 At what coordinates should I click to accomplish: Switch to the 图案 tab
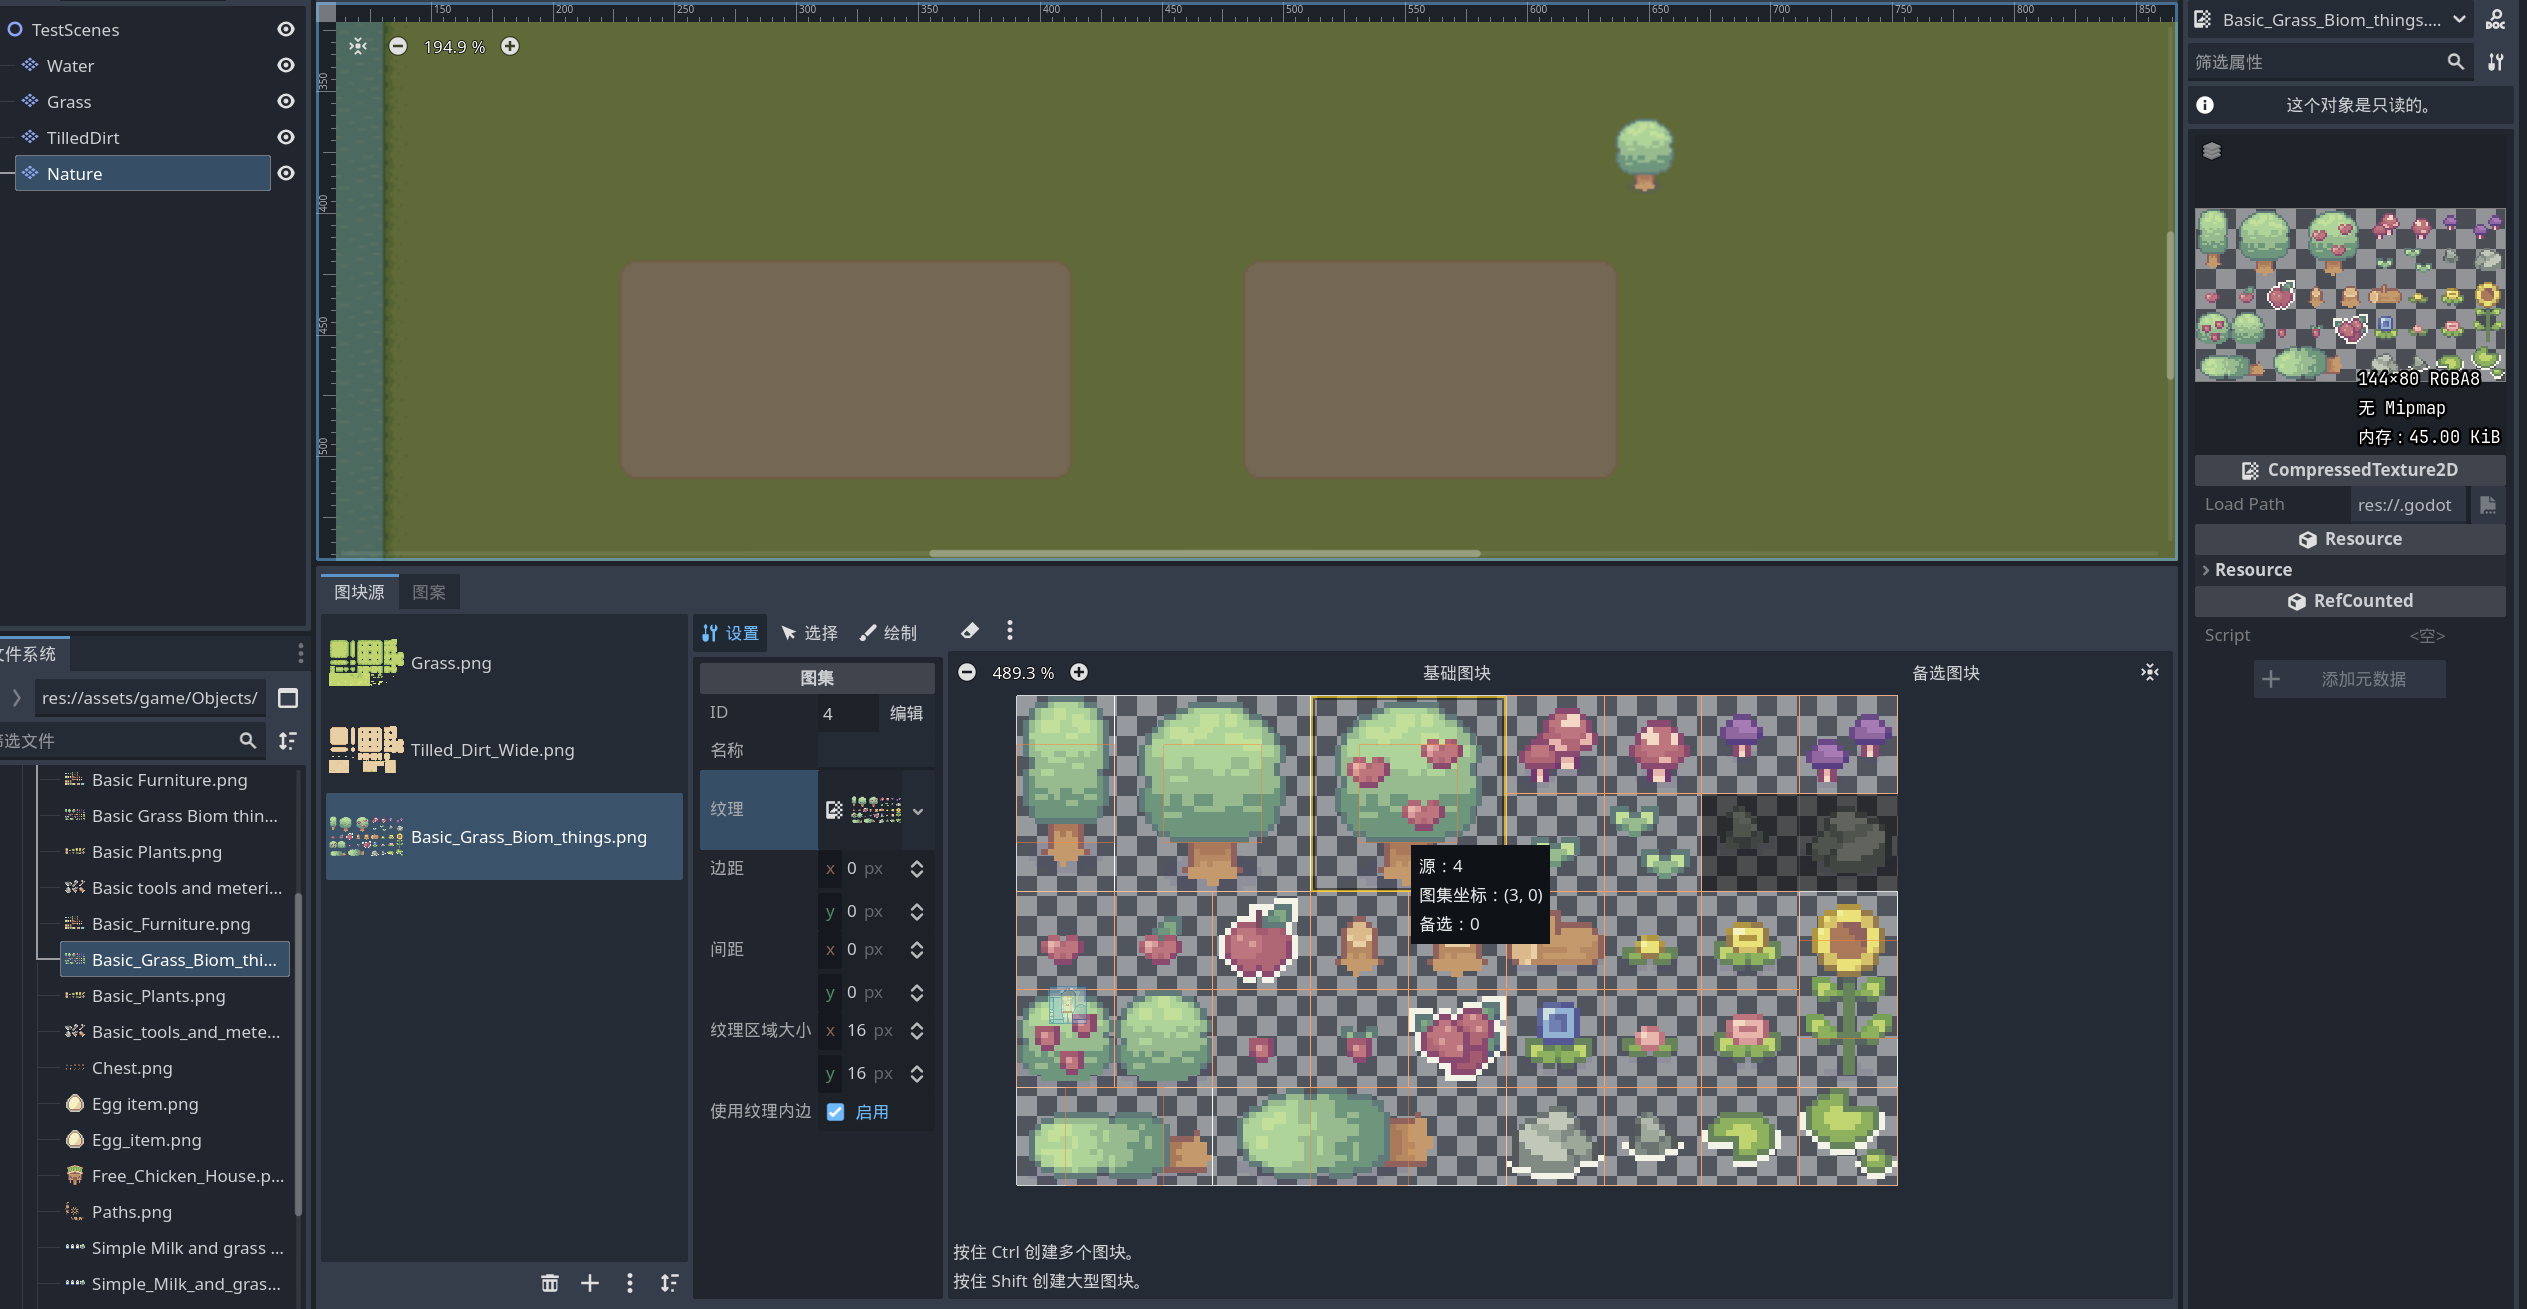[x=429, y=592]
